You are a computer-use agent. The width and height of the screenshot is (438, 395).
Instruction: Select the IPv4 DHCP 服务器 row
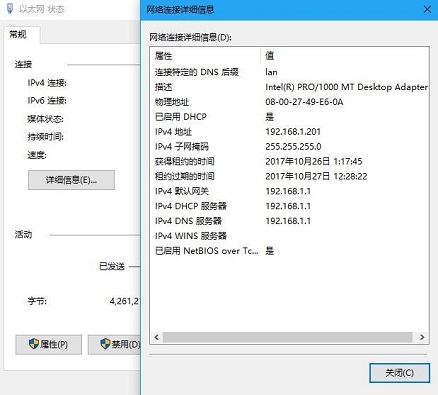pyautogui.click(x=289, y=206)
